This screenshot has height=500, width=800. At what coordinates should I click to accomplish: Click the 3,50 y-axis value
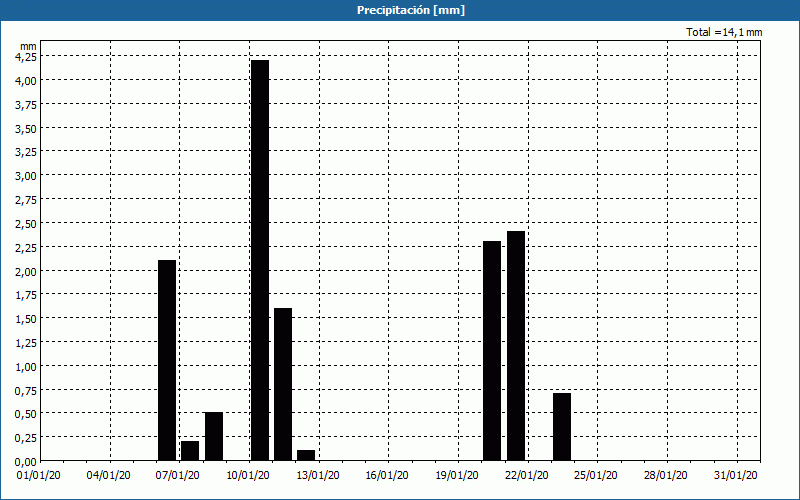tap(26, 129)
